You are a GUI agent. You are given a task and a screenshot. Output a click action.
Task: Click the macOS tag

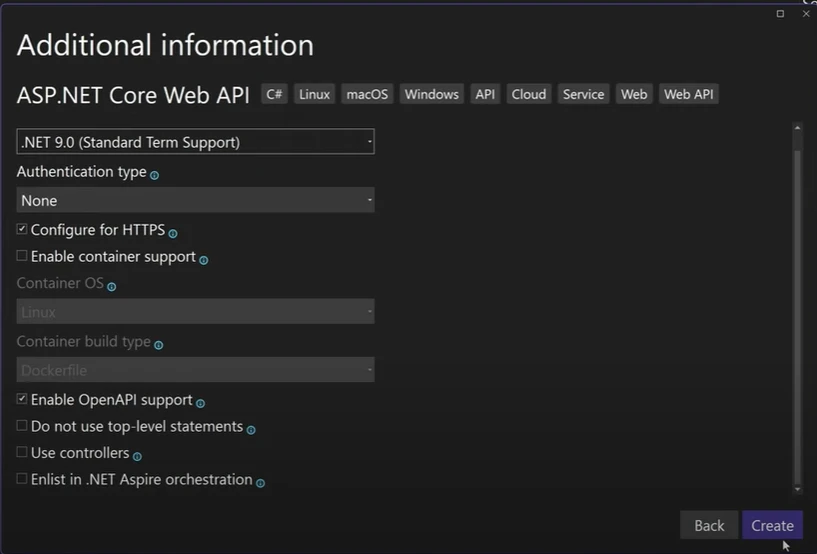tap(367, 94)
